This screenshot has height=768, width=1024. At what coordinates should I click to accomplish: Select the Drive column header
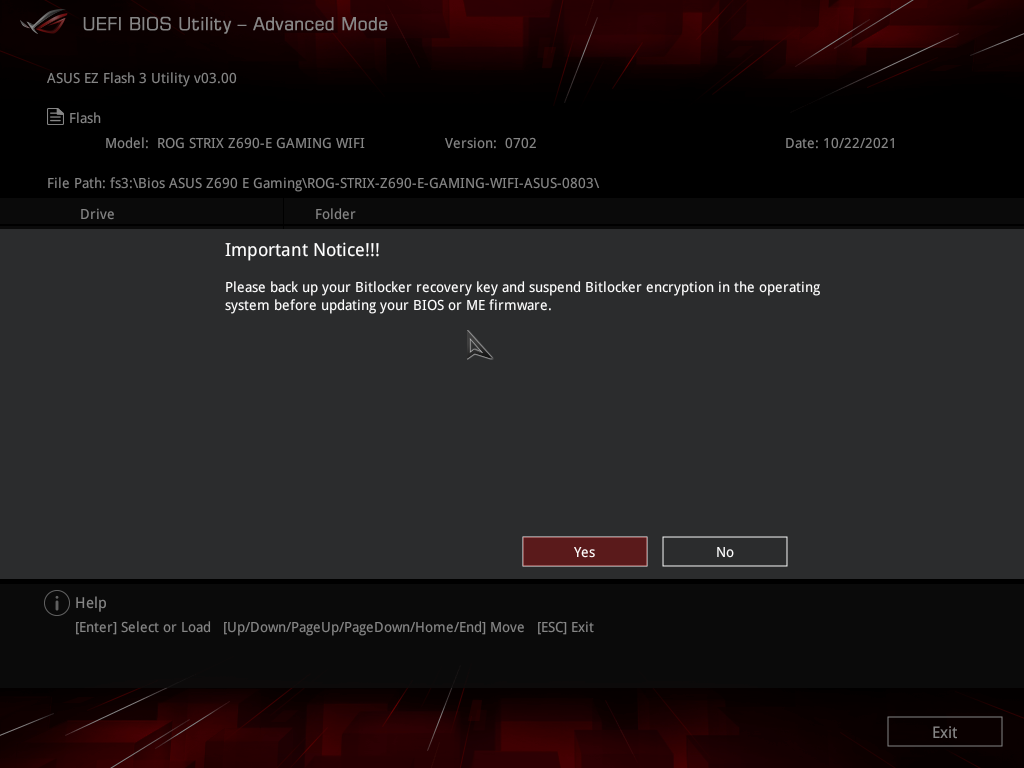tap(97, 214)
